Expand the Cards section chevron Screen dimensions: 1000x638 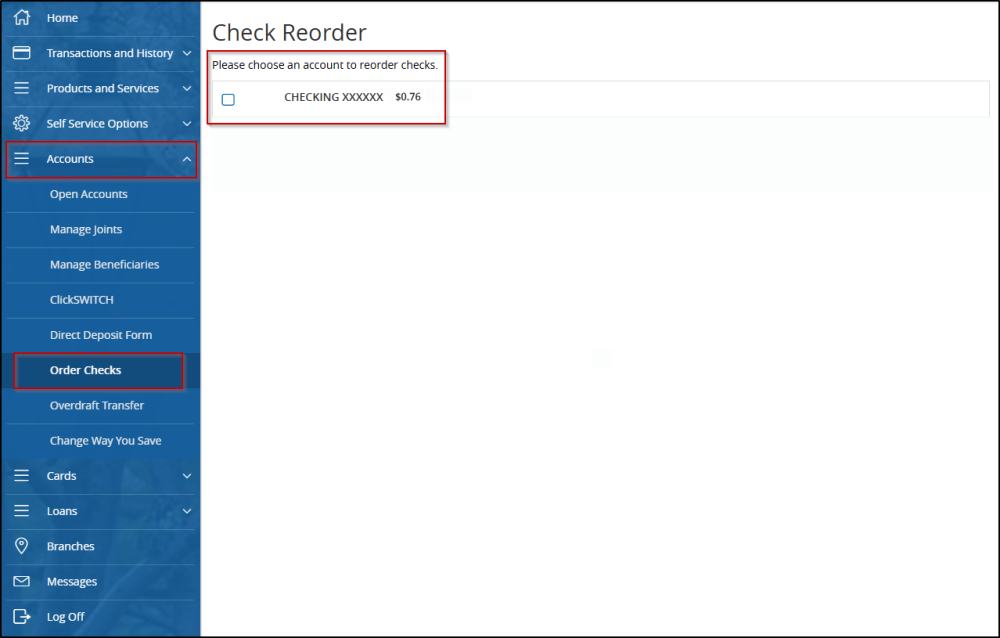click(x=186, y=475)
